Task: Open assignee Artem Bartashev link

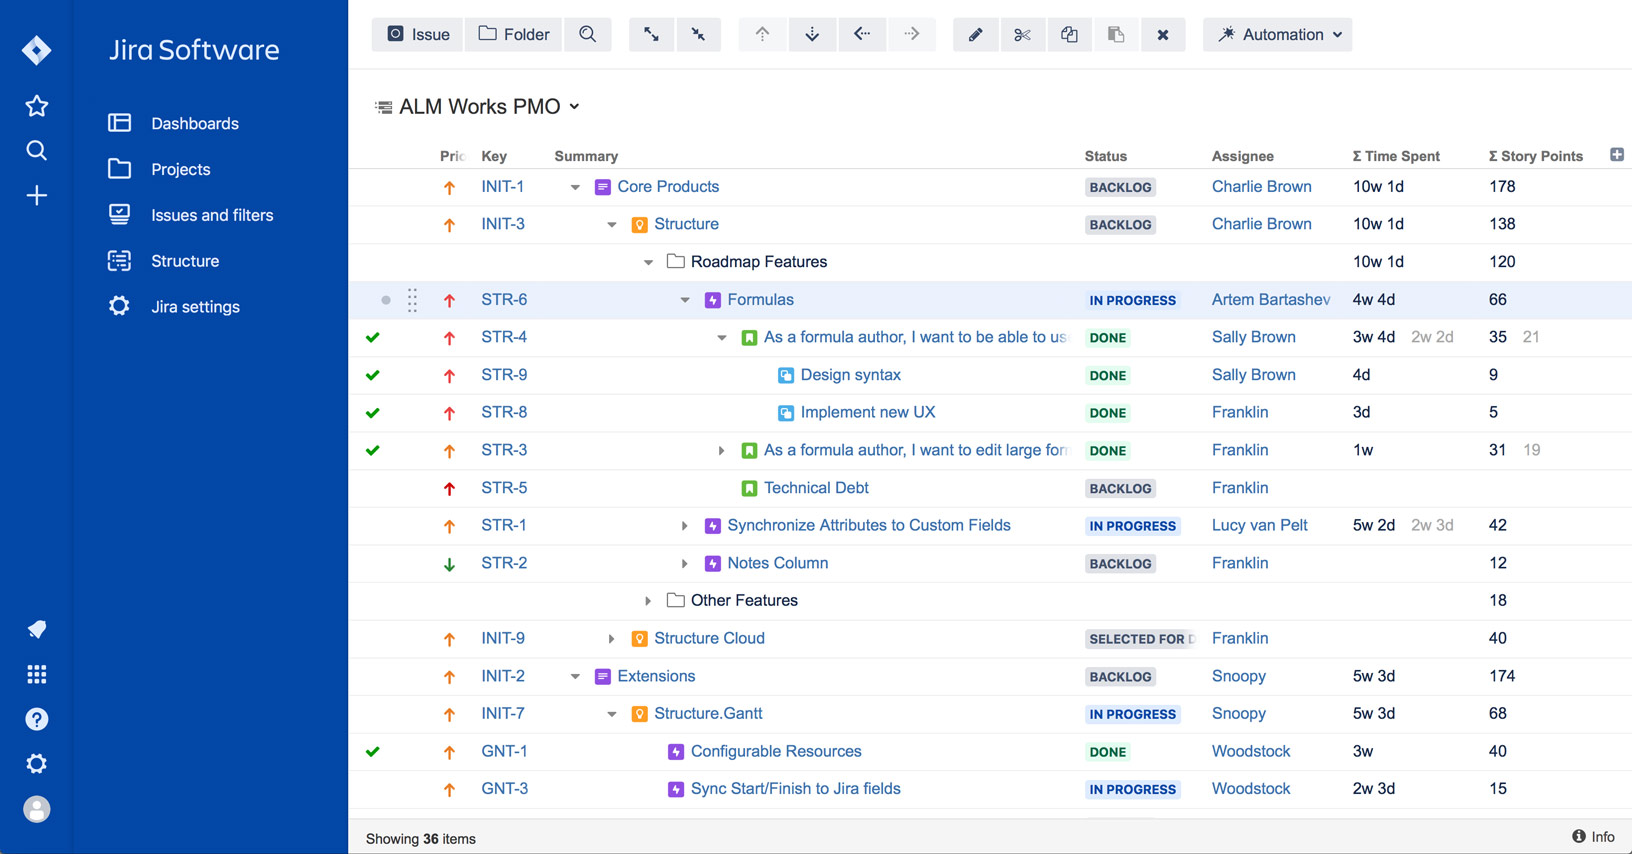Action: [1271, 300]
